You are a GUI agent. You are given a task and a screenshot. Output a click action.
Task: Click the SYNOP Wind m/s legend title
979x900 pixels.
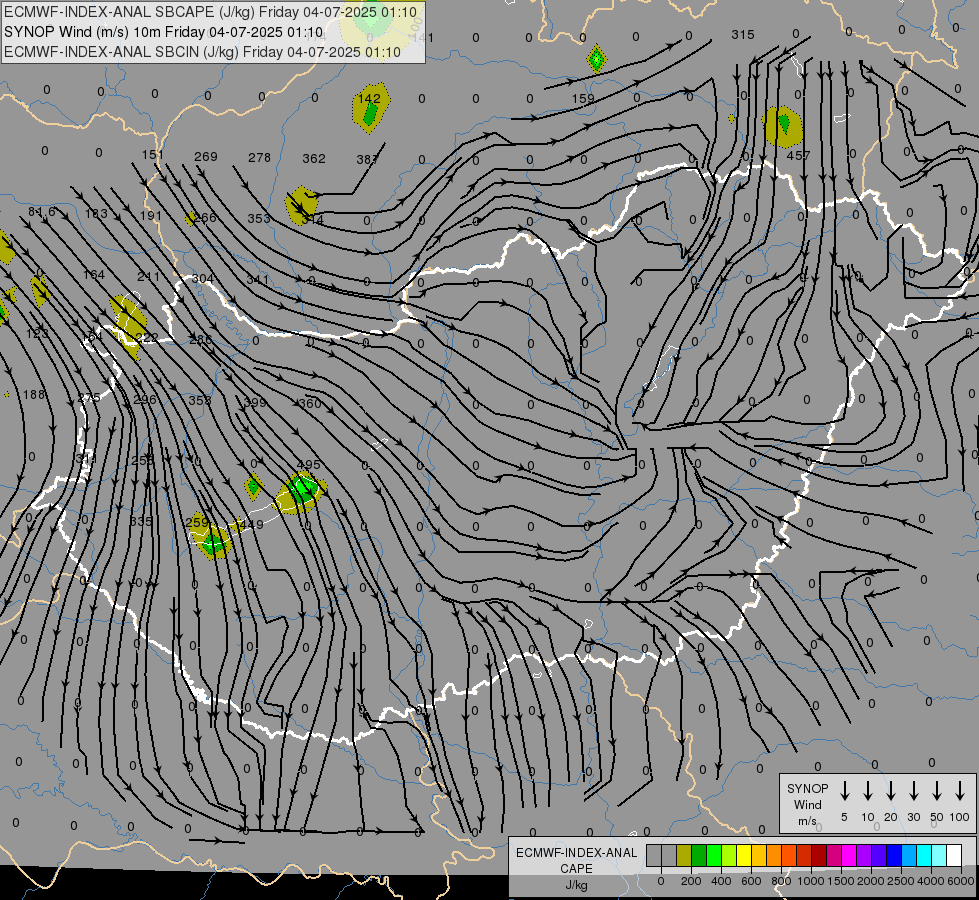pyautogui.click(x=807, y=804)
